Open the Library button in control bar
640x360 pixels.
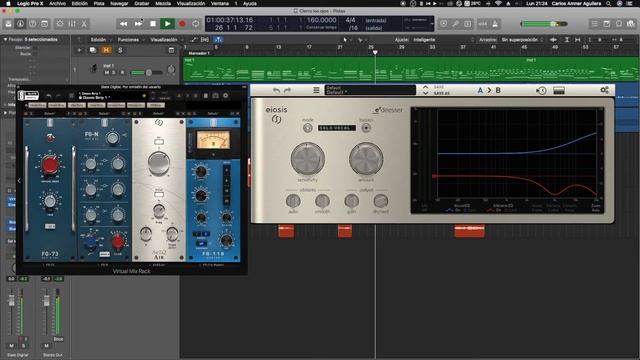point(9,24)
